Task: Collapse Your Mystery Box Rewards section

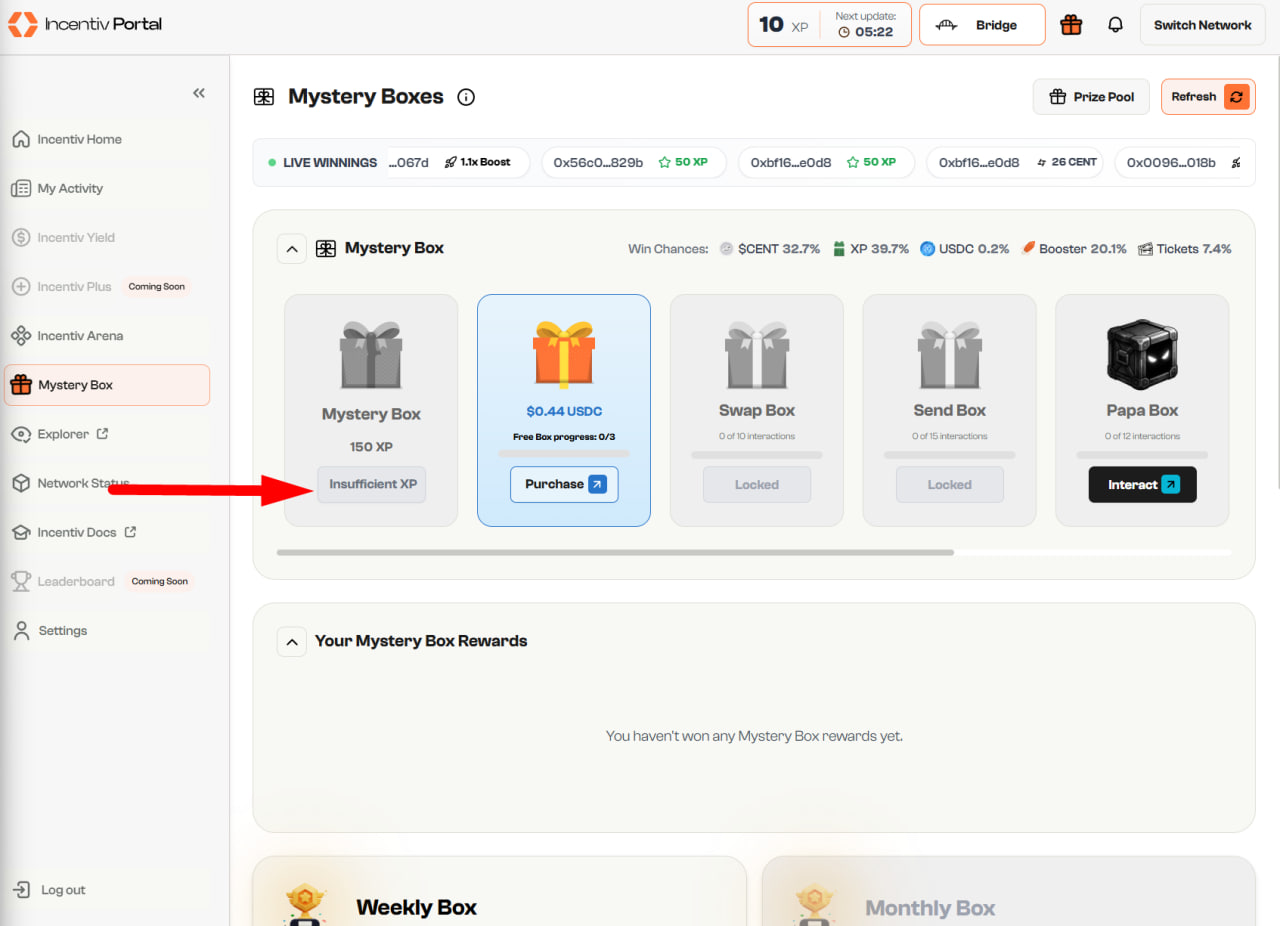Action: pyautogui.click(x=291, y=642)
